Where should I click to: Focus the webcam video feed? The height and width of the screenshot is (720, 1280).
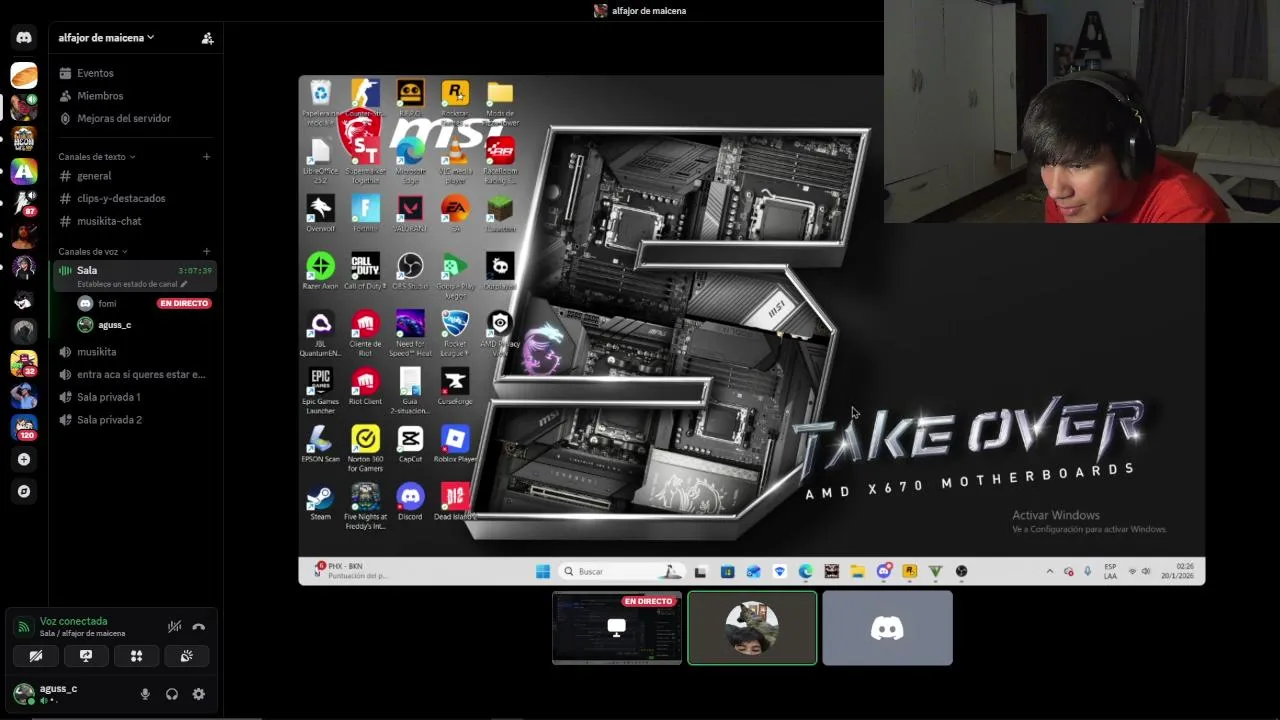coord(1082,111)
